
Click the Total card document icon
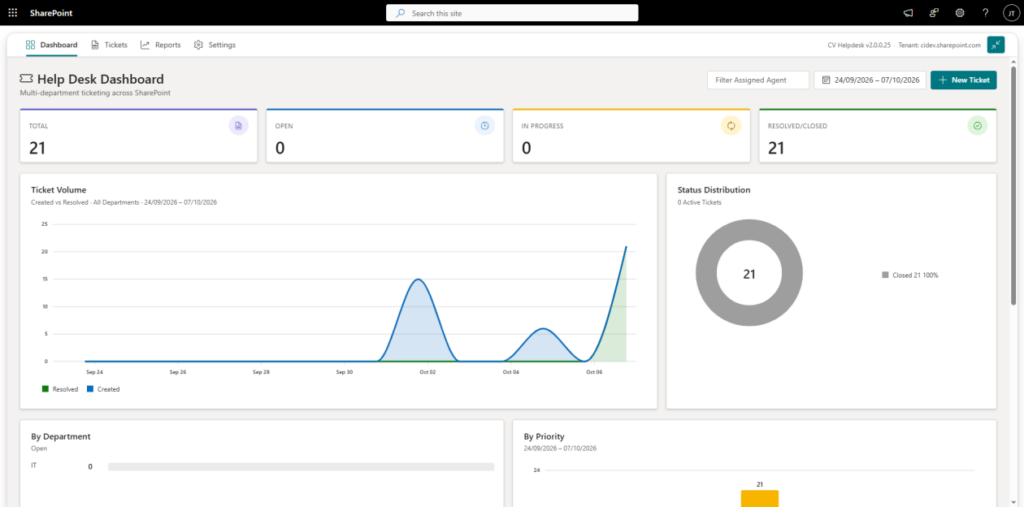pyautogui.click(x=238, y=126)
